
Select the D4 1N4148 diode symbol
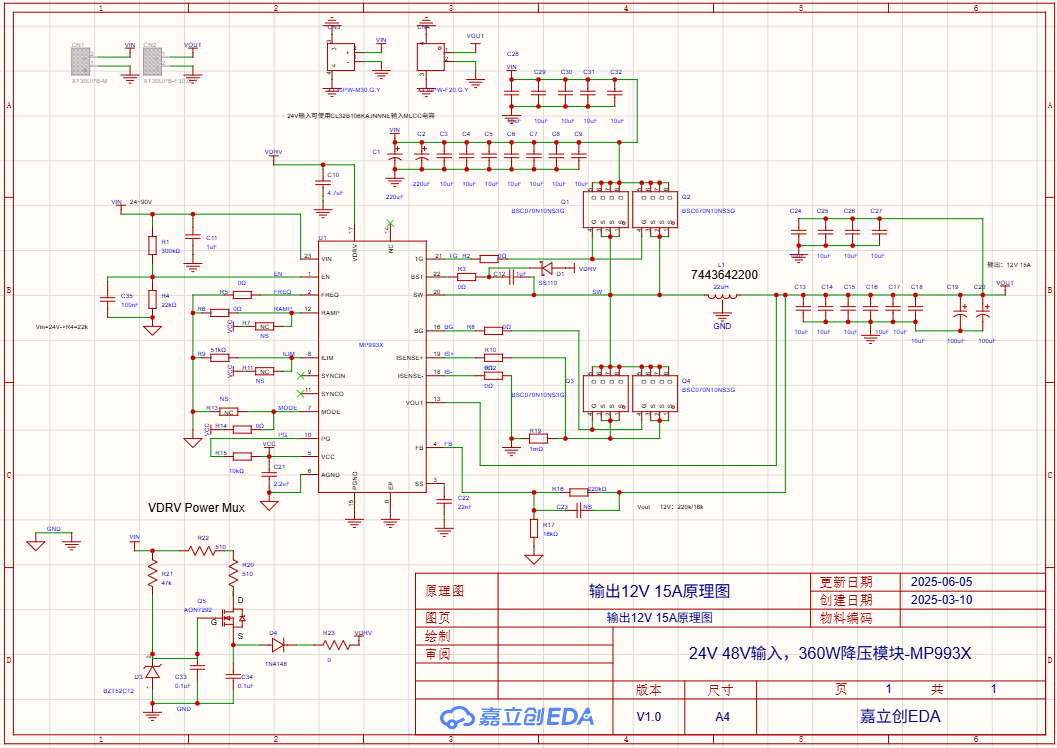278,645
